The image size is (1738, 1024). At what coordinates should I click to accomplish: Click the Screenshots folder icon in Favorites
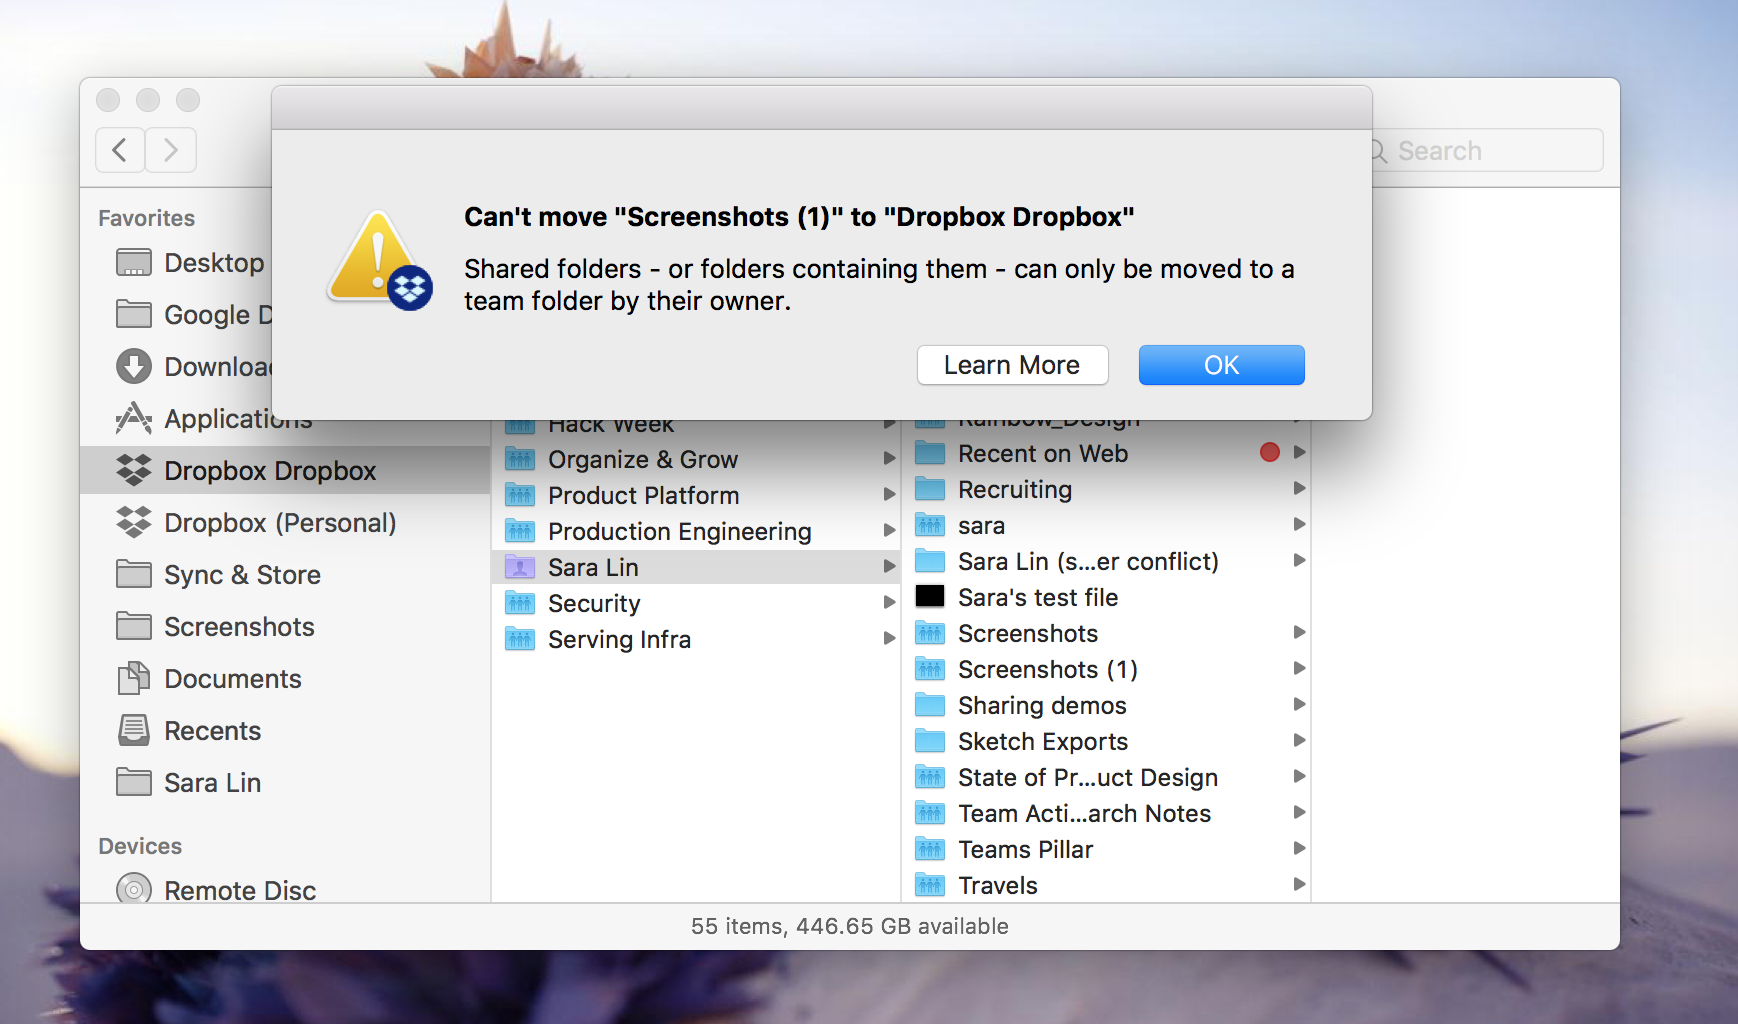134,626
